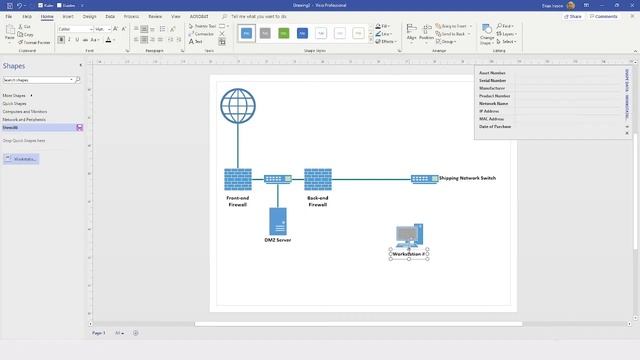Click the Align button

pyautogui.click(x=411, y=32)
